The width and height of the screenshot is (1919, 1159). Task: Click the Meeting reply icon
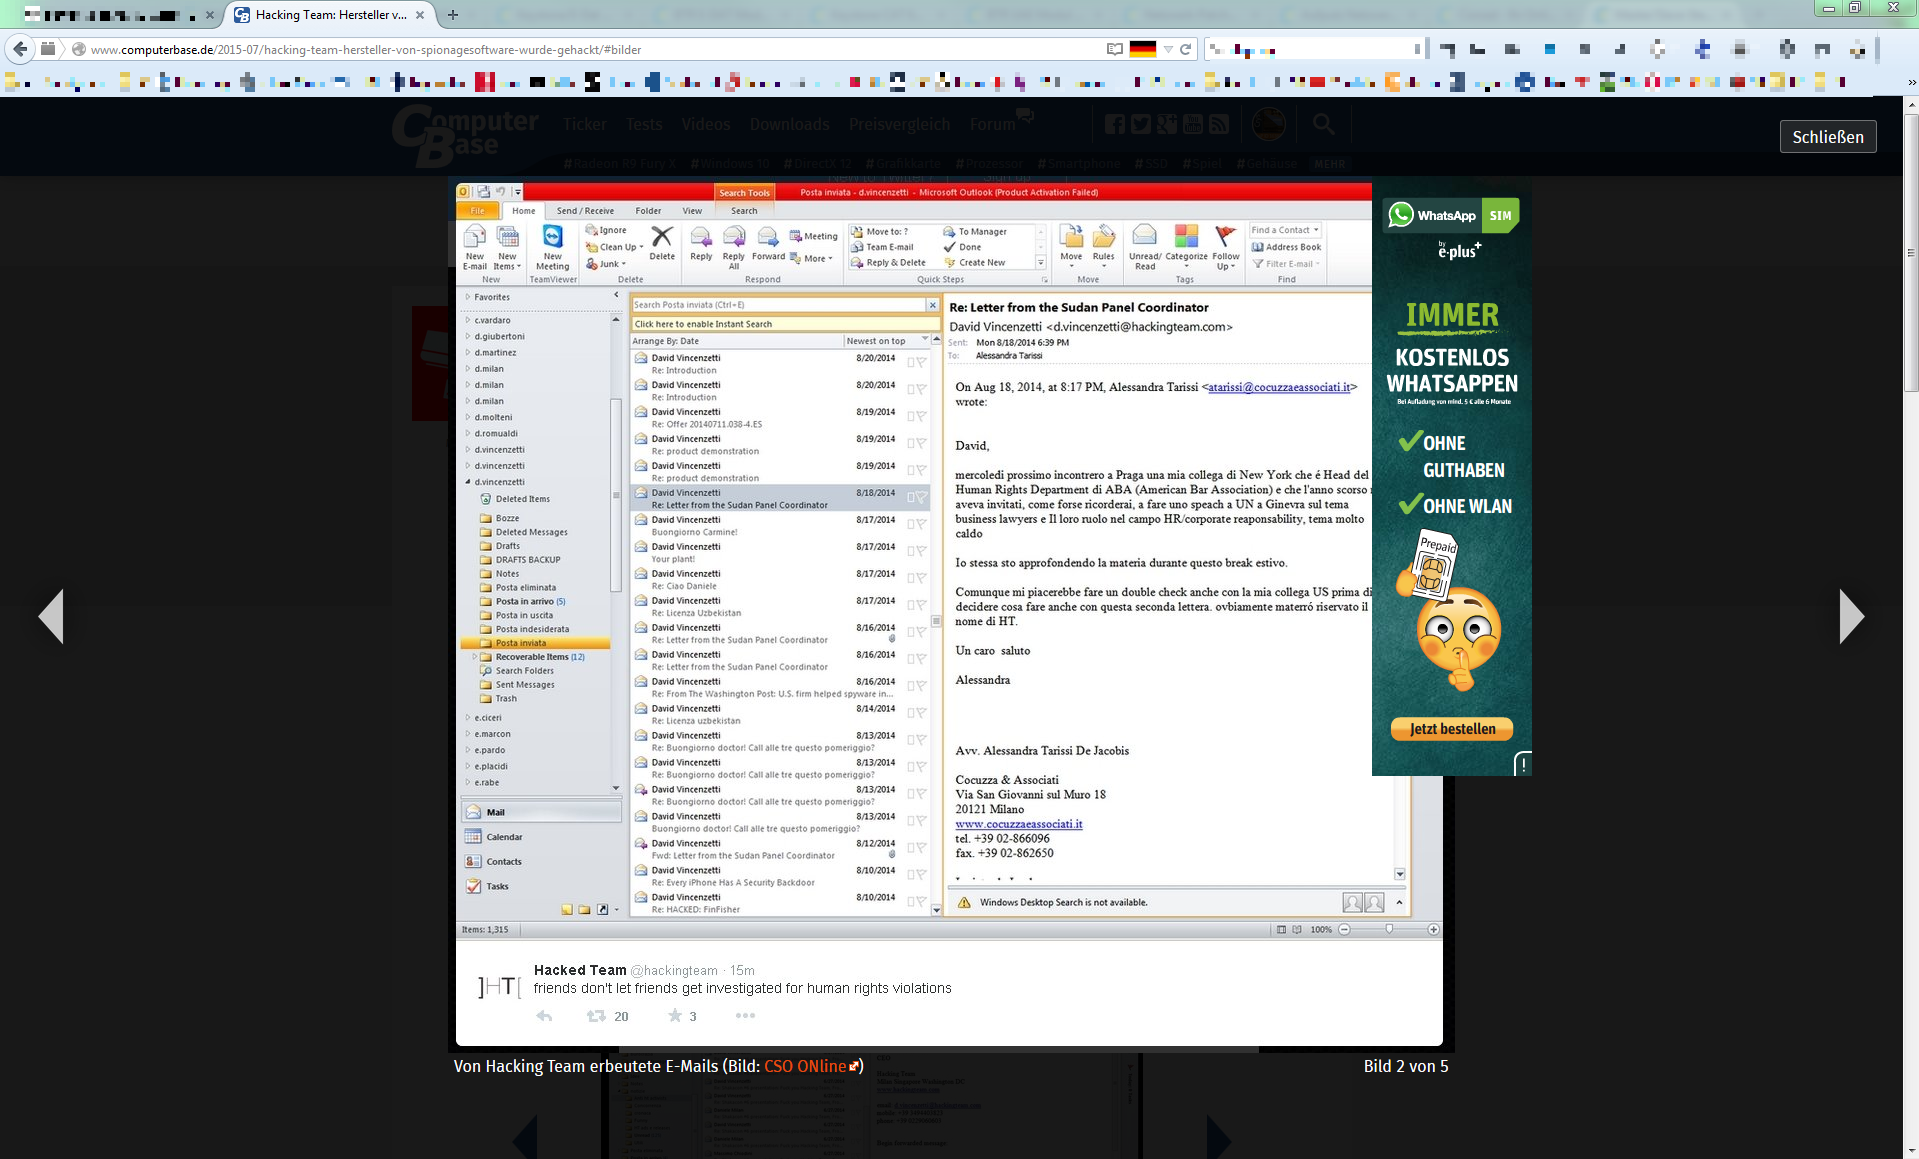click(x=796, y=236)
